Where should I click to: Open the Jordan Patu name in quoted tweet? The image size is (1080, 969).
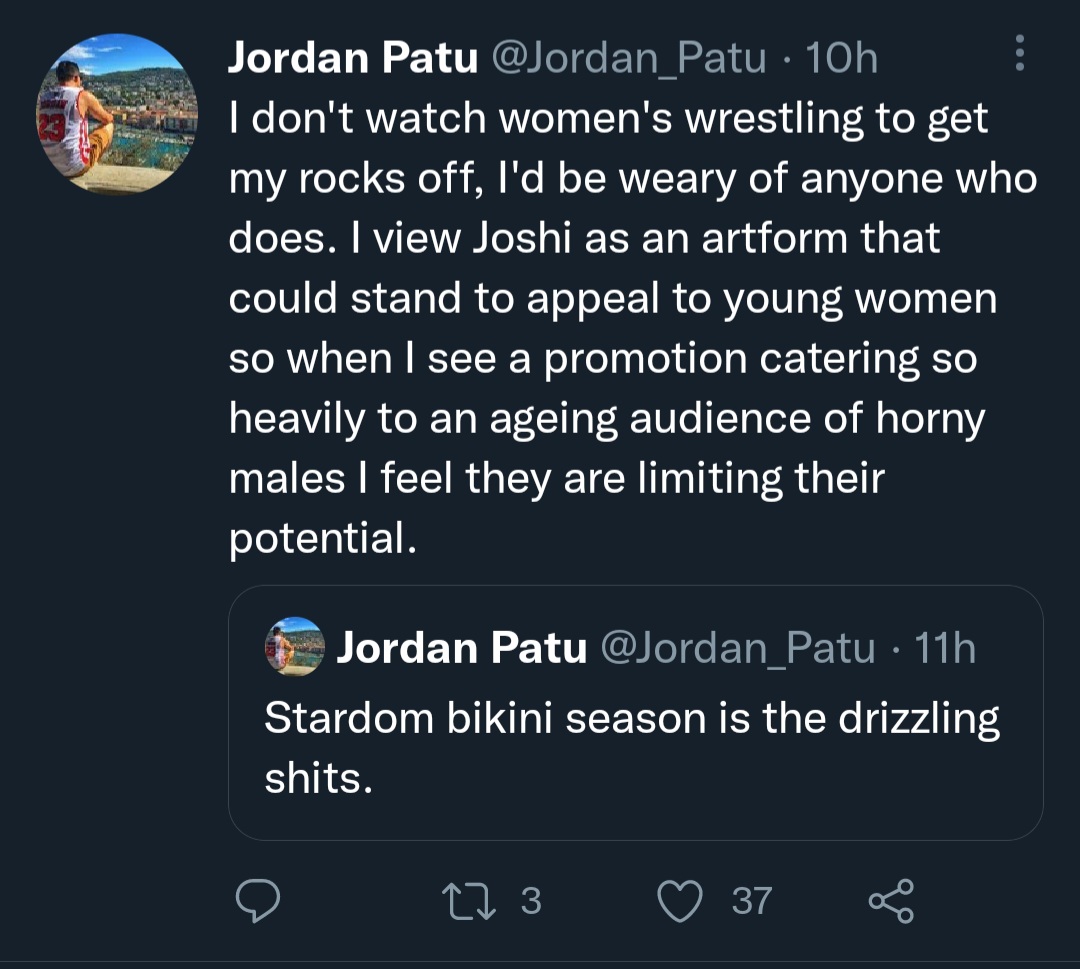[461, 647]
